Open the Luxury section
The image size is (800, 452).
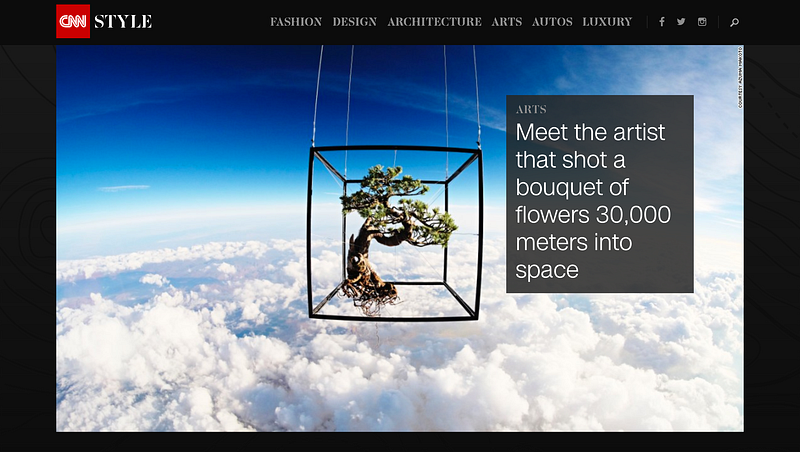point(607,22)
